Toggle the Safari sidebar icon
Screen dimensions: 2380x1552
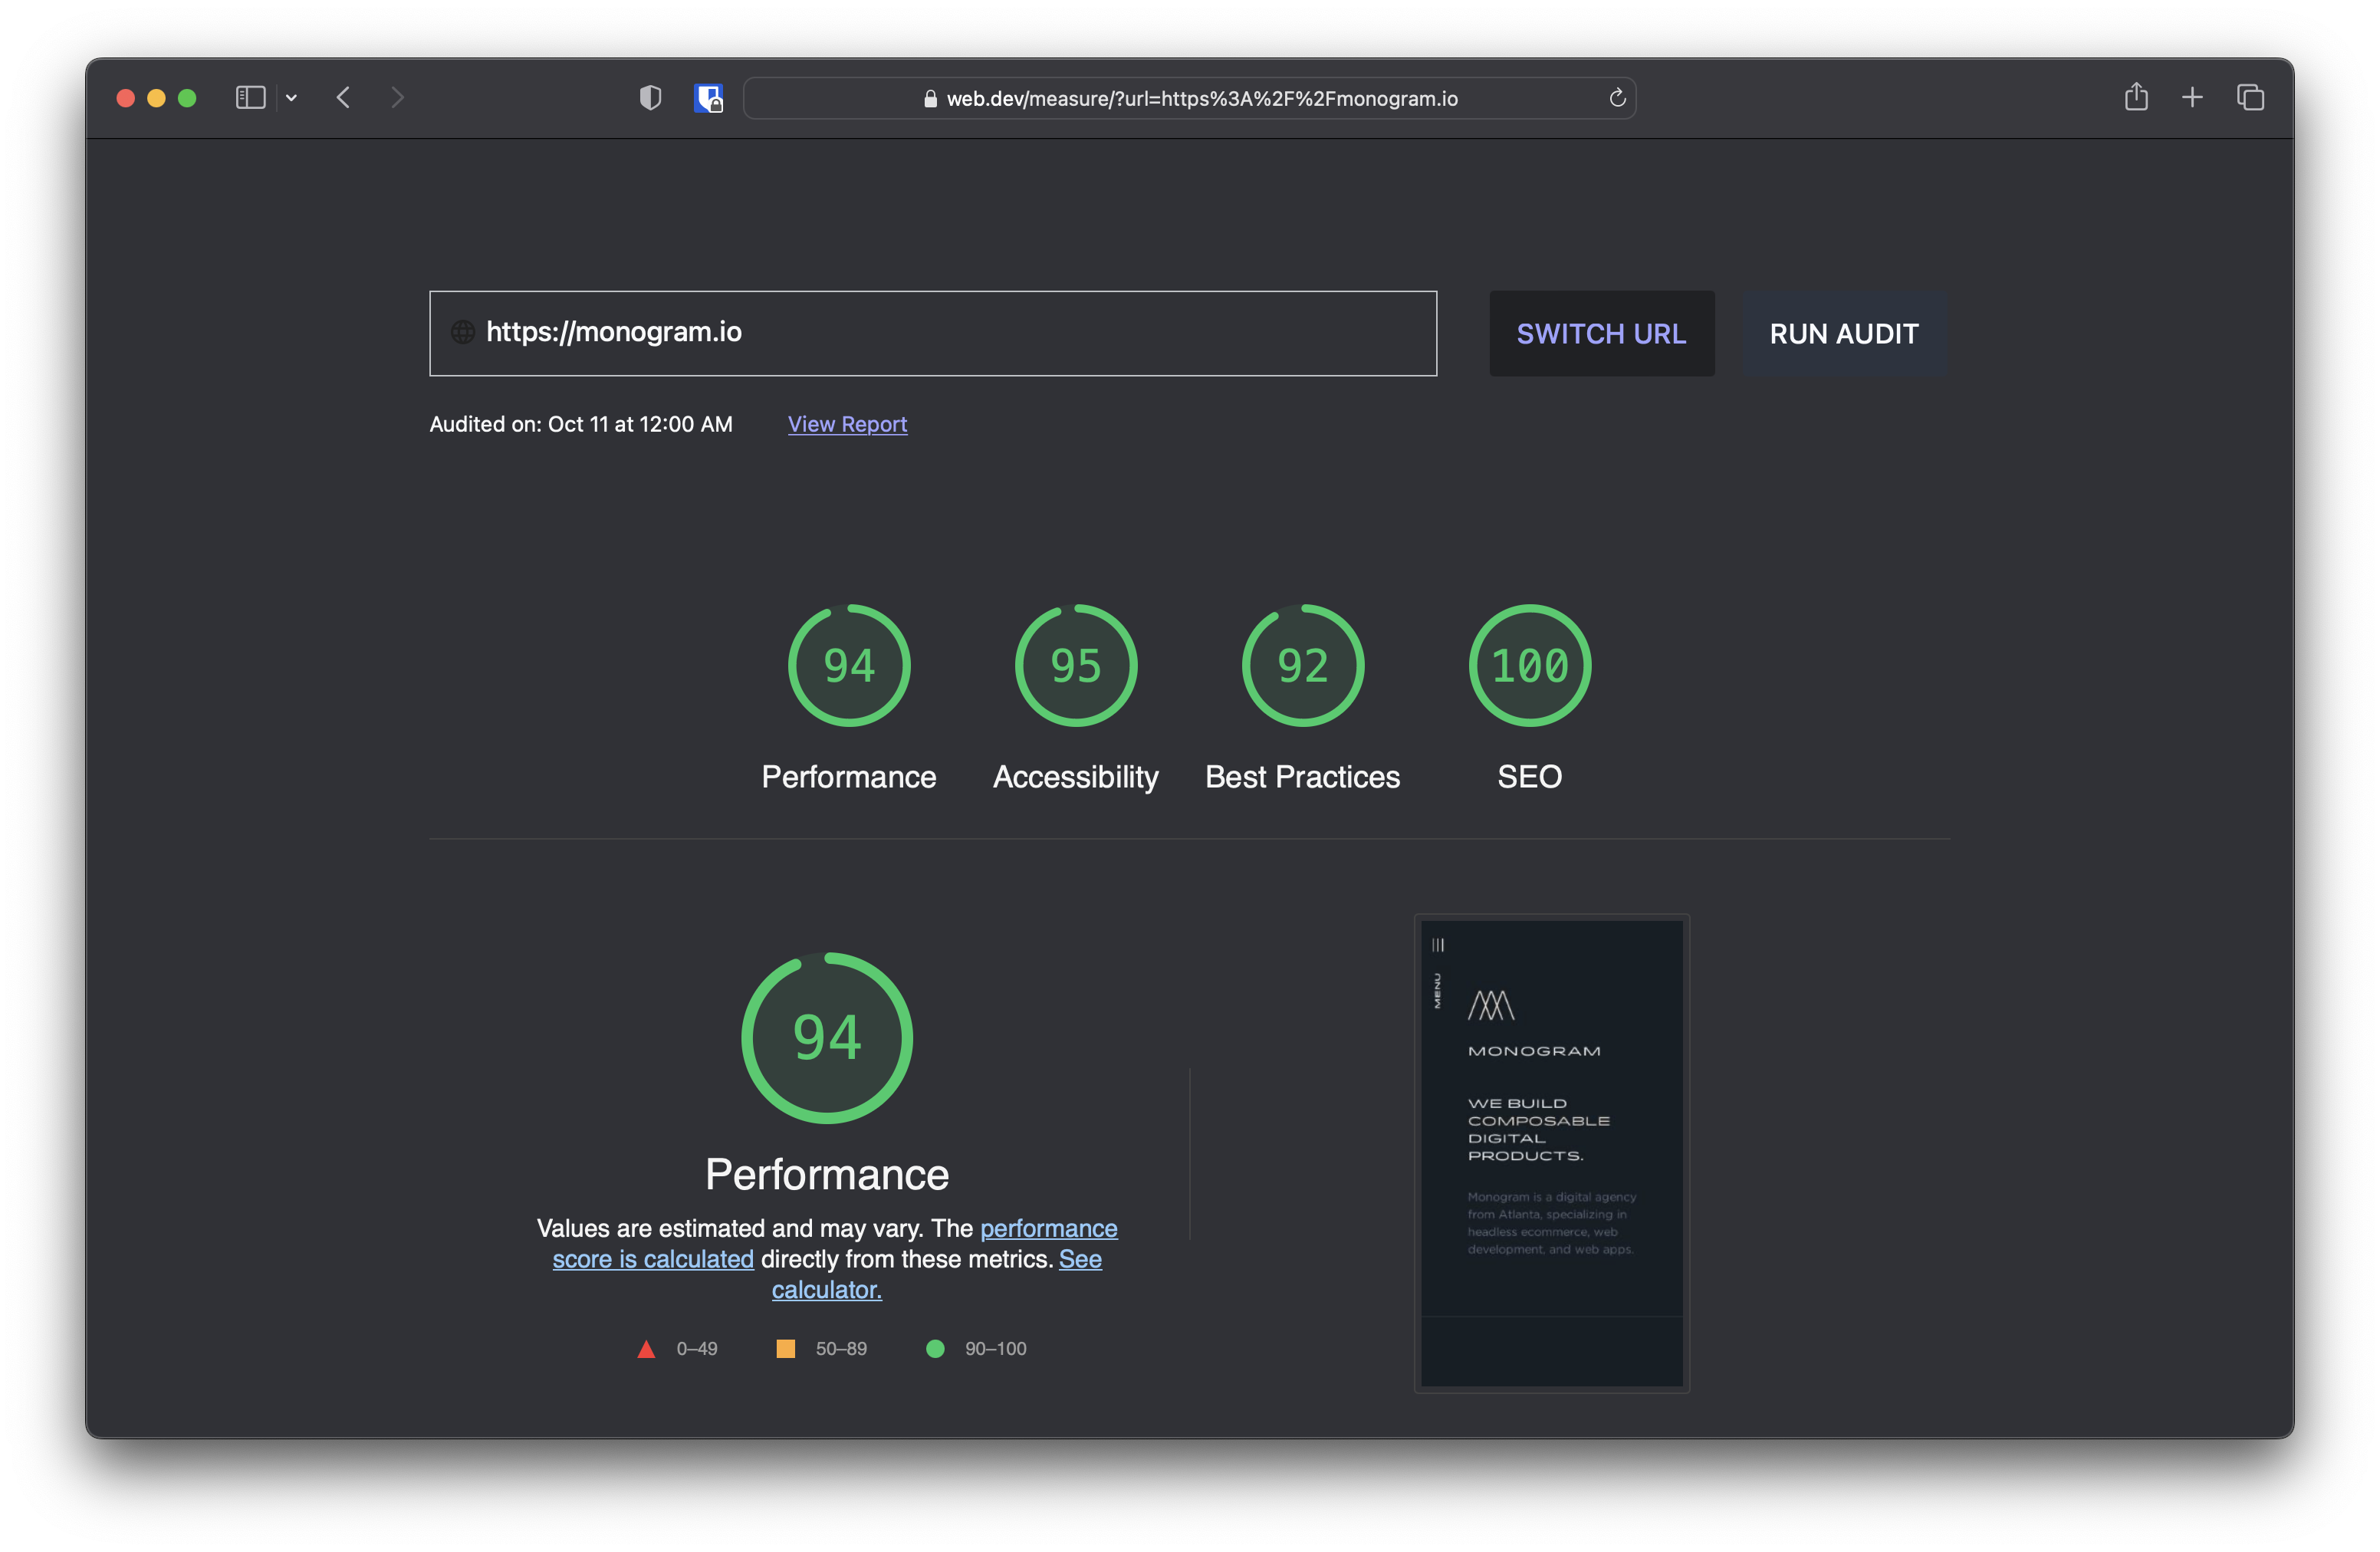pos(250,98)
